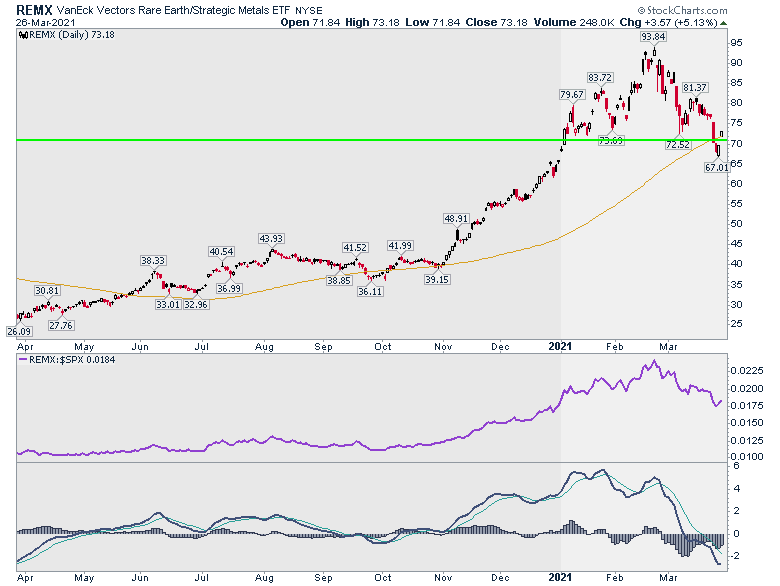
Task: Click the 25 tick on the price axis
Action: pyautogui.click(x=736, y=324)
